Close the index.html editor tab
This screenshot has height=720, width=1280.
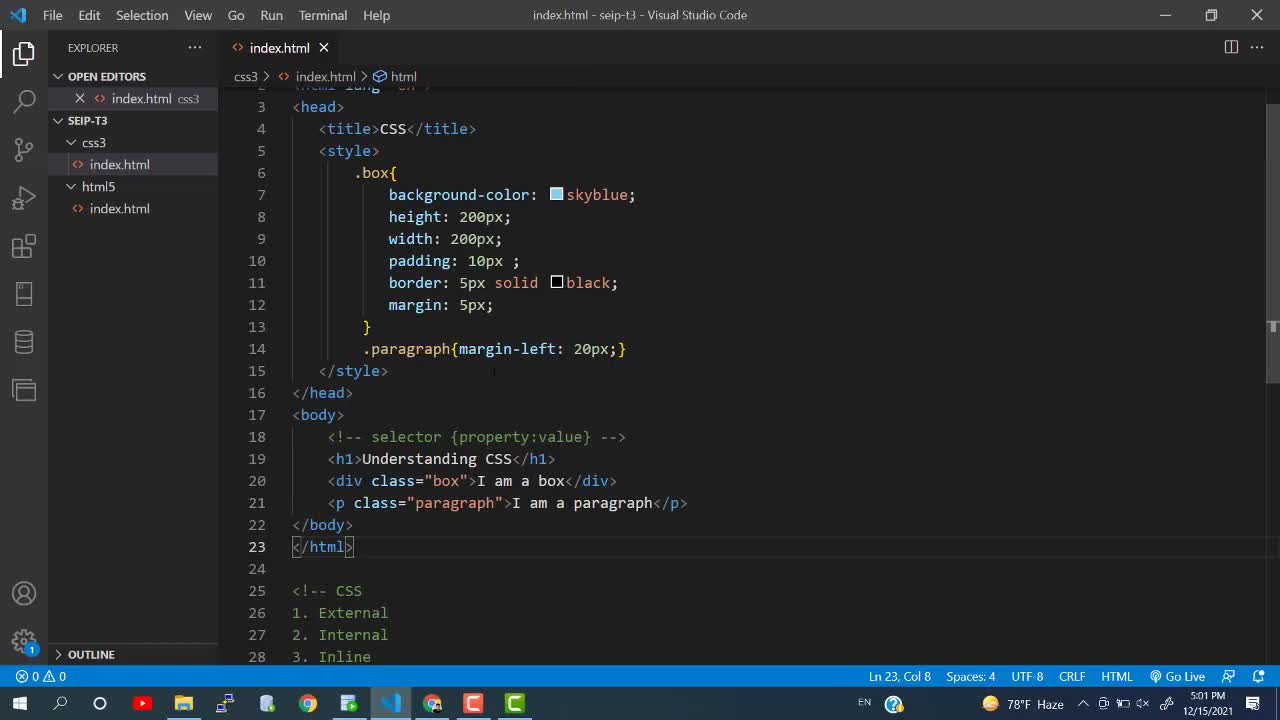pyautogui.click(x=324, y=48)
